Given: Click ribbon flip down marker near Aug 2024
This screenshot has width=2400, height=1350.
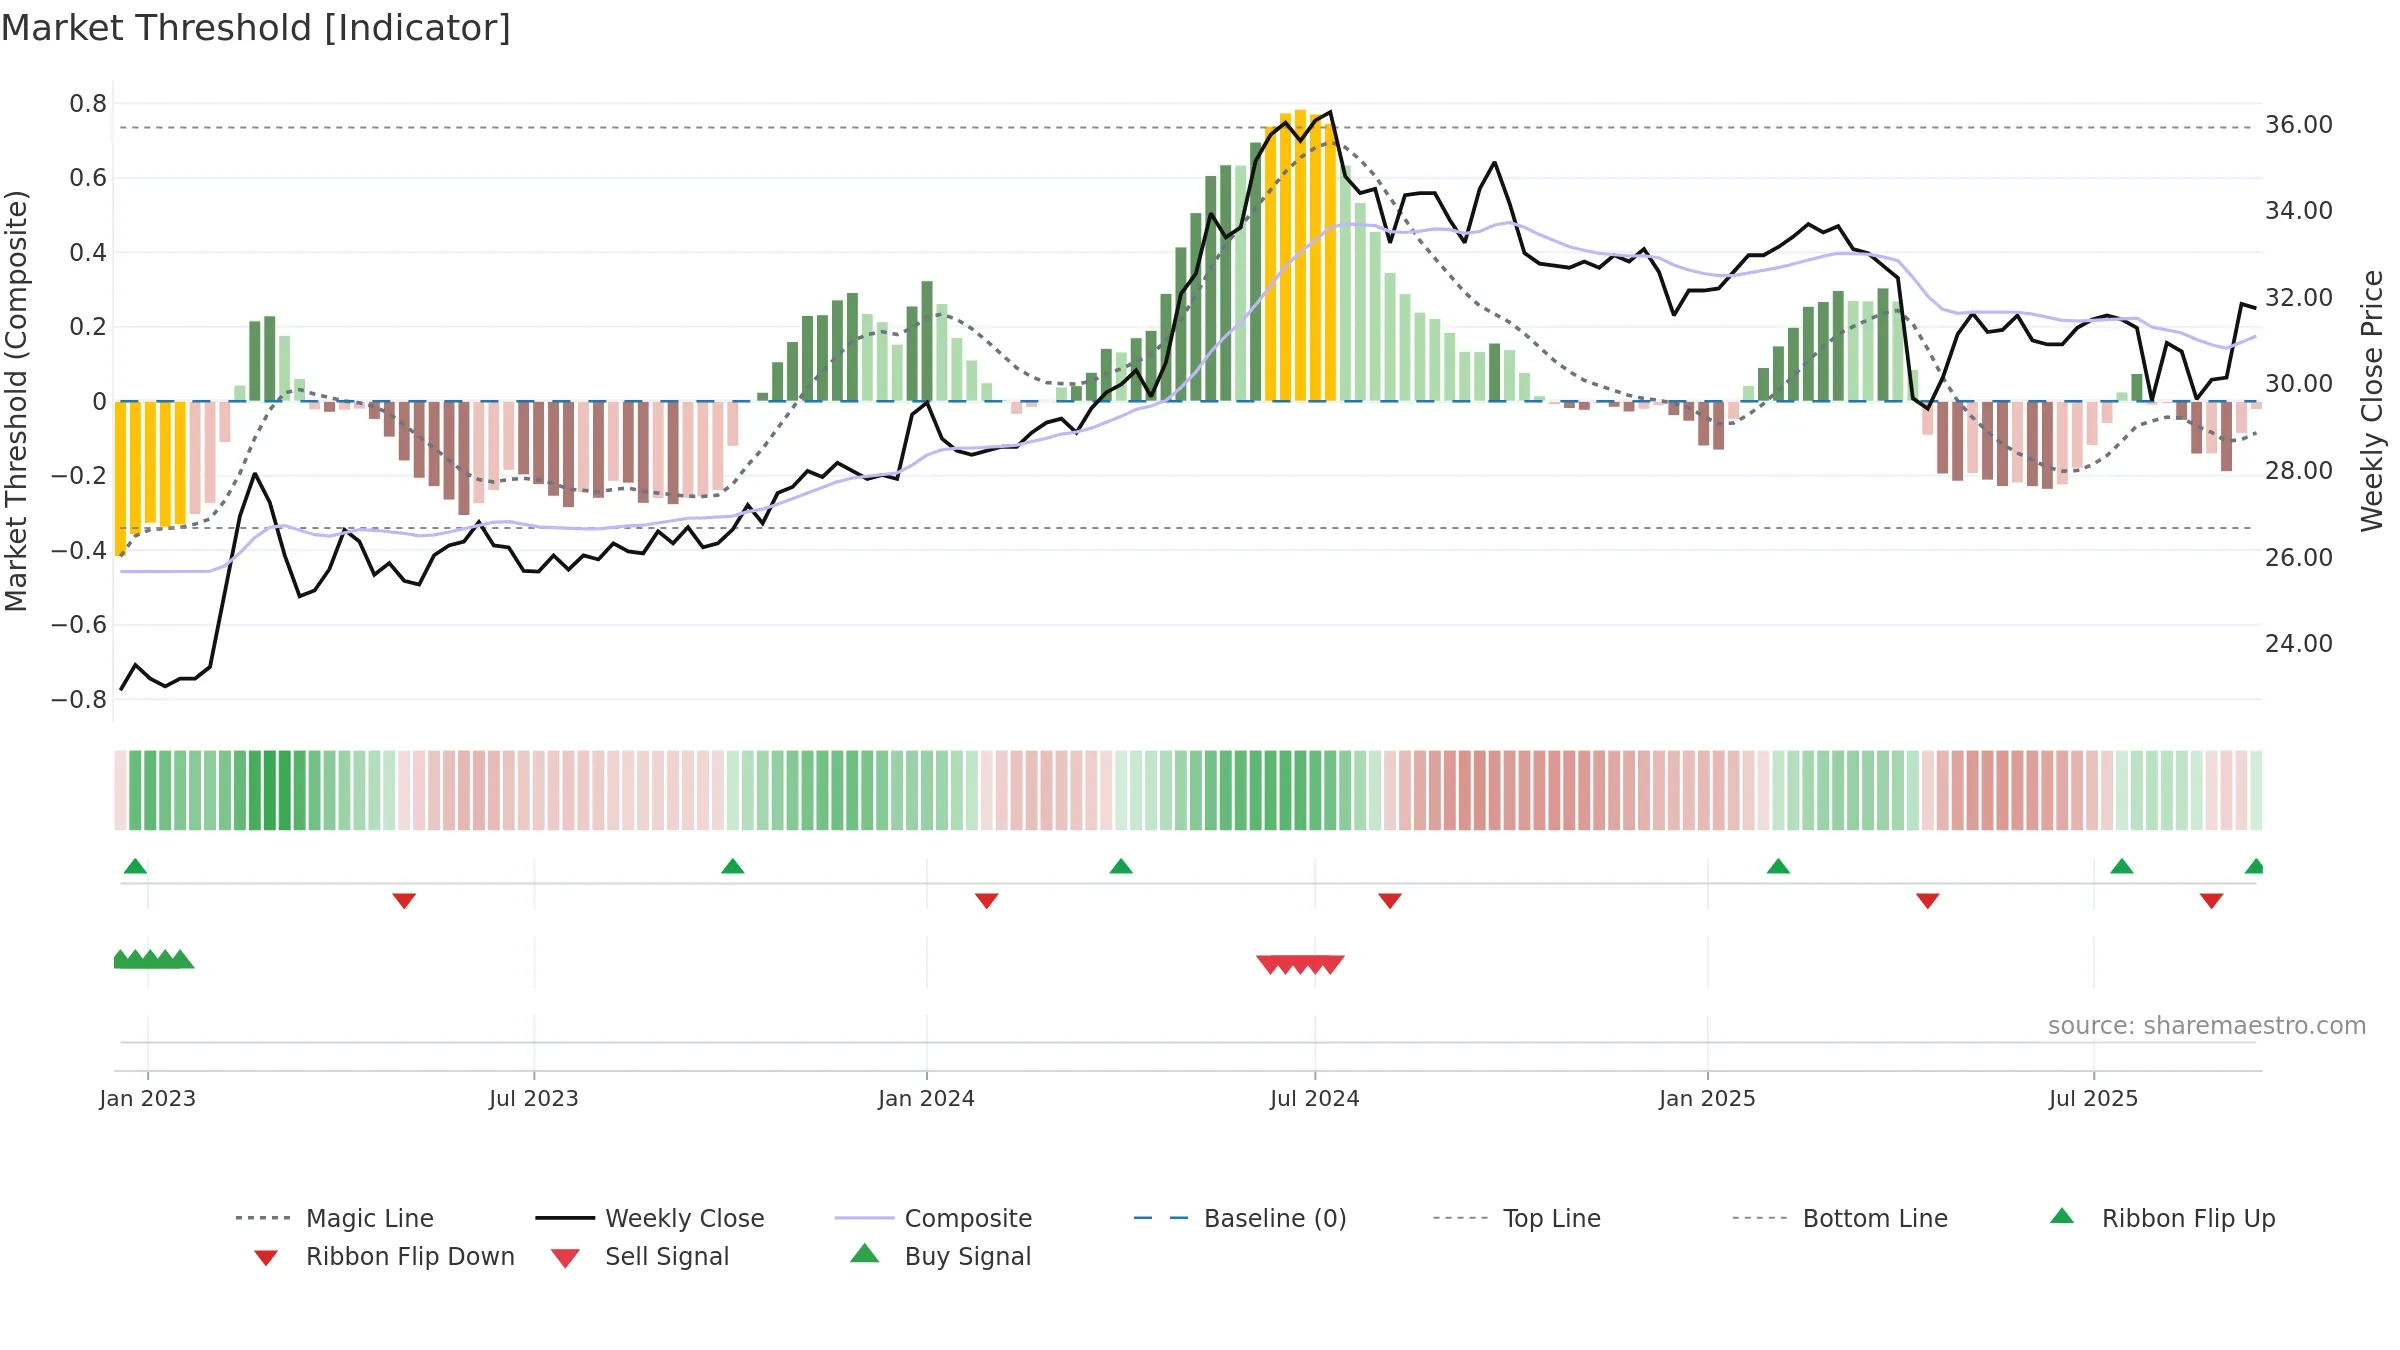Looking at the screenshot, I should [1390, 901].
